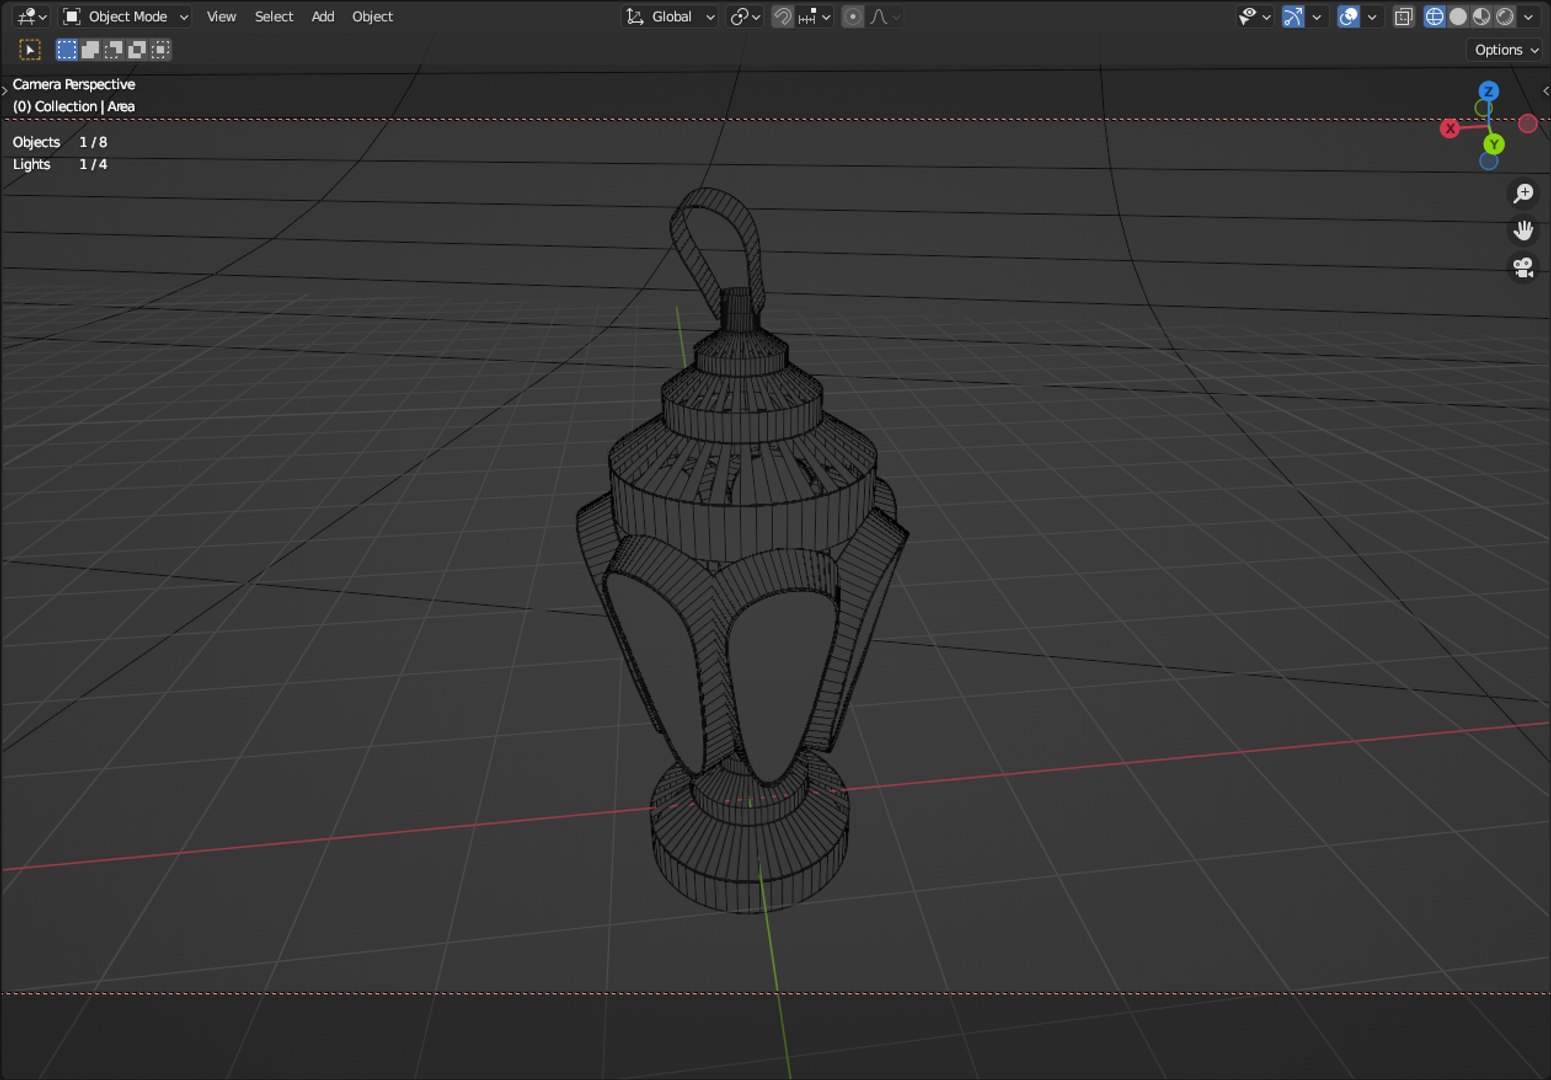This screenshot has height=1080, width=1551.
Task: Toggle the snap magnet button
Action: (783, 16)
